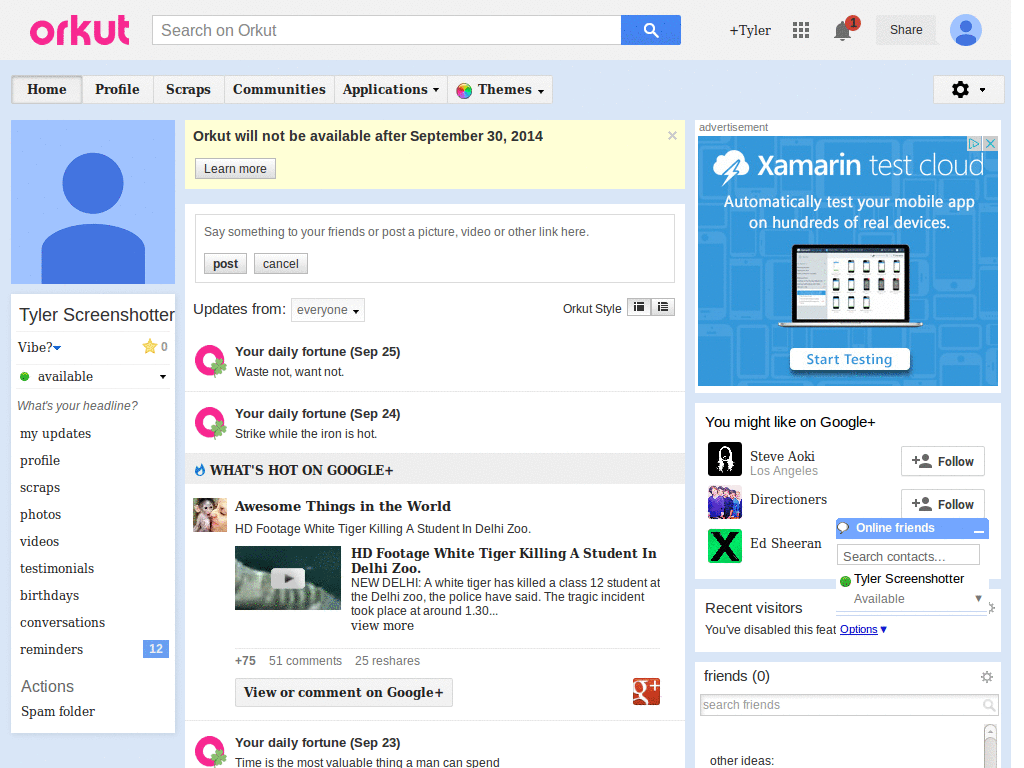
Task: Click the Learn more button
Action: (235, 168)
